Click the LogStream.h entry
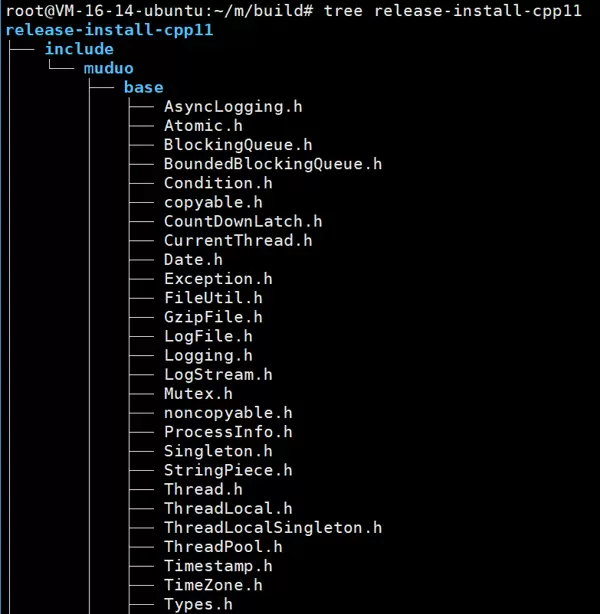Viewport: 600px width, 614px height. 218,374
